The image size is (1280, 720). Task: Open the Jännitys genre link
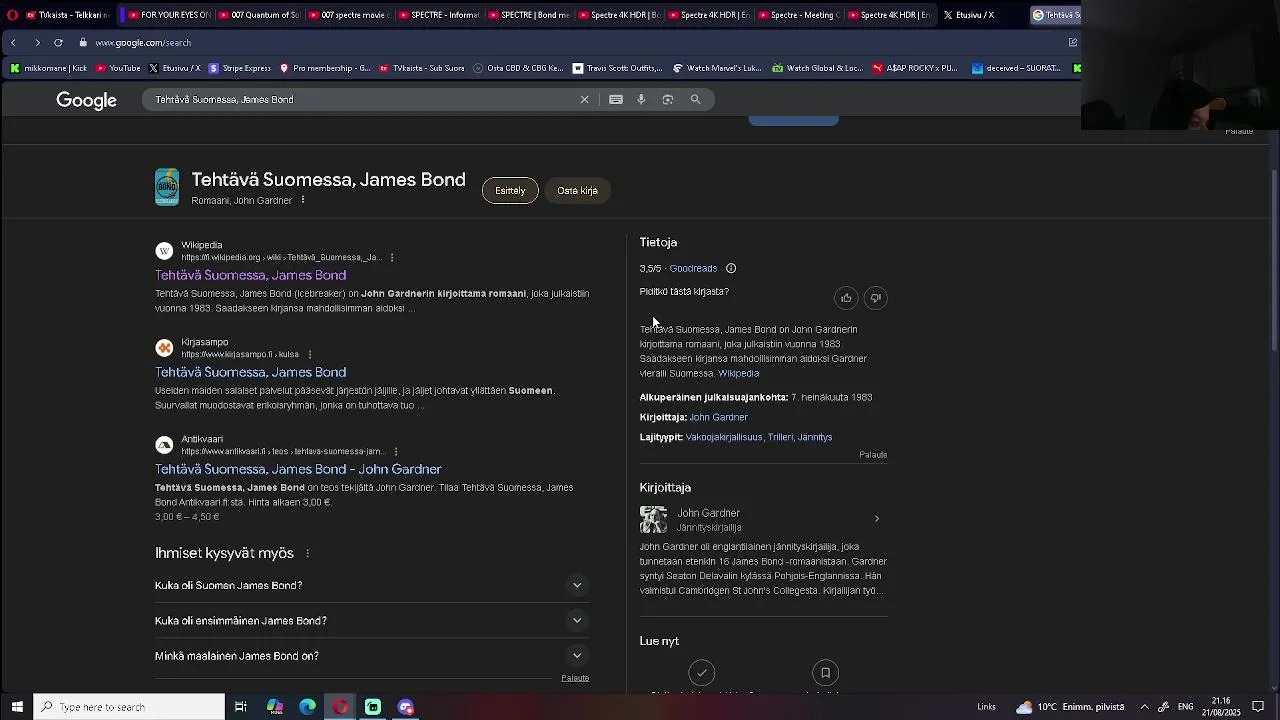(815, 438)
